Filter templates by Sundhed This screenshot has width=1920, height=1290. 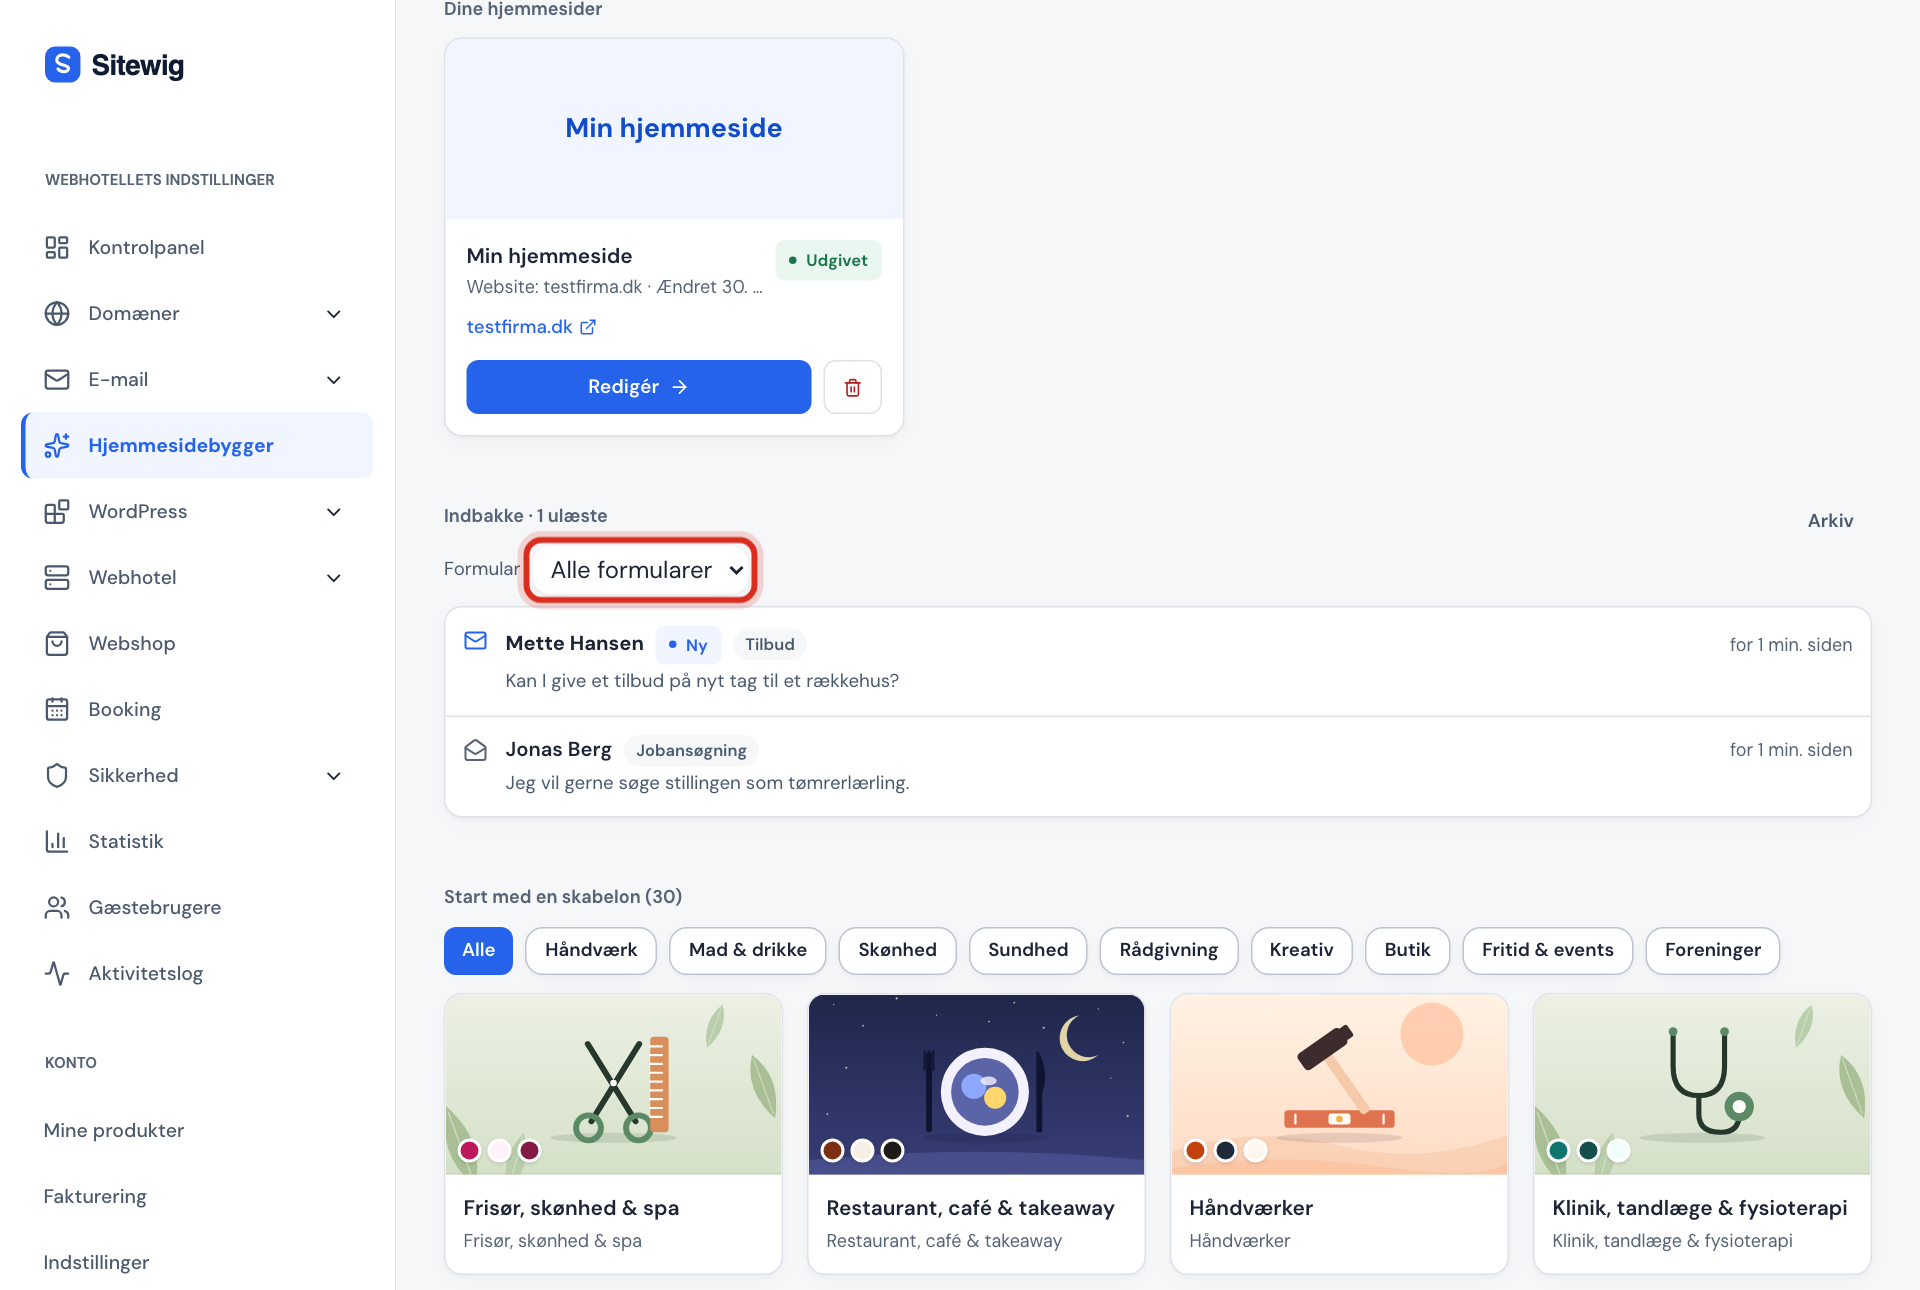(x=1028, y=950)
